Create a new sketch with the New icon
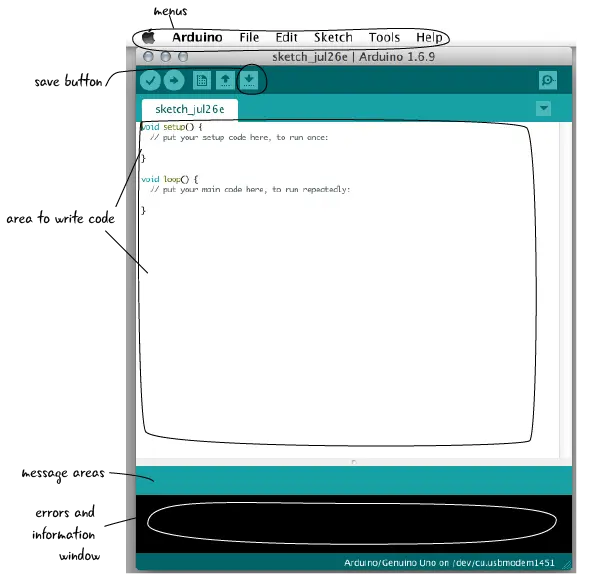This screenshot has height=584, width=594. [x=202, y=80]
